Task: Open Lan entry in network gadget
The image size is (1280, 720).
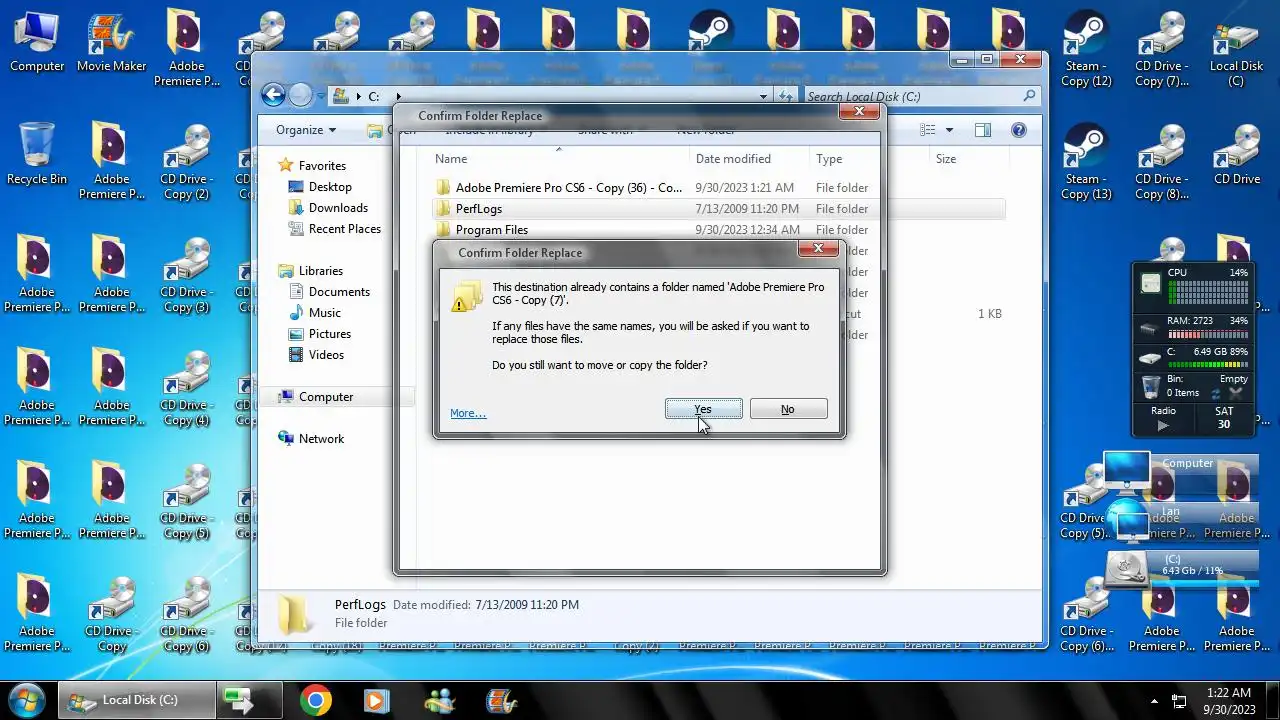Action: [x=1180, y=519]
